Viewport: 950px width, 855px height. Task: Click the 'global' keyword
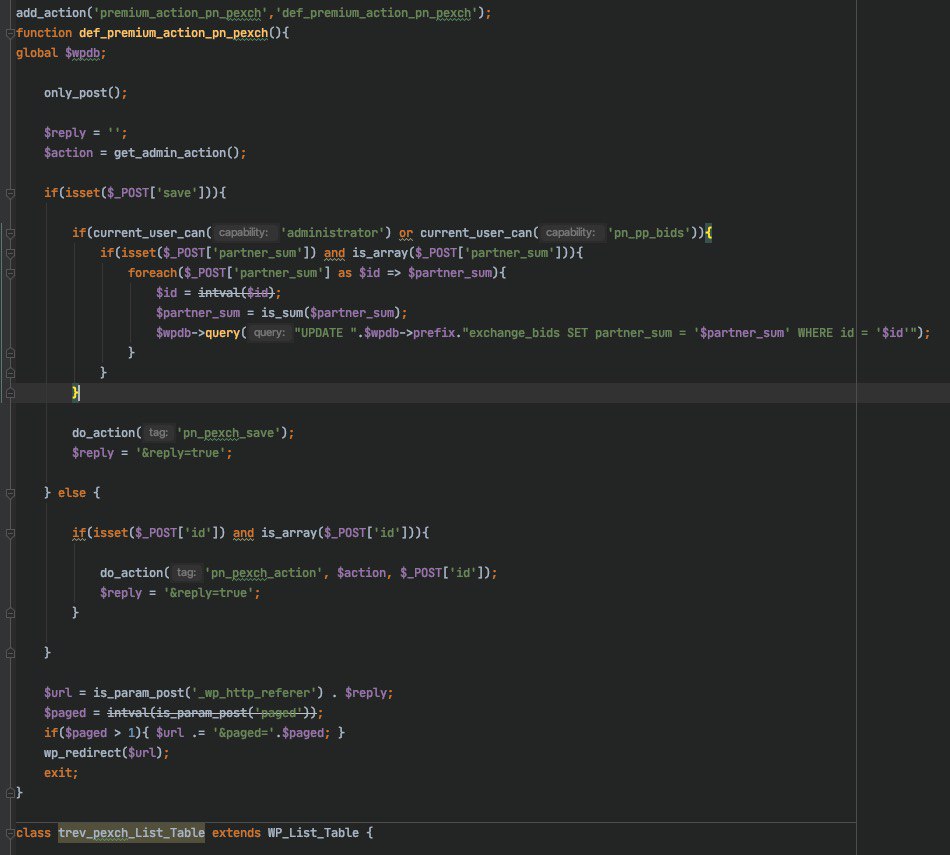coord(37,53)
